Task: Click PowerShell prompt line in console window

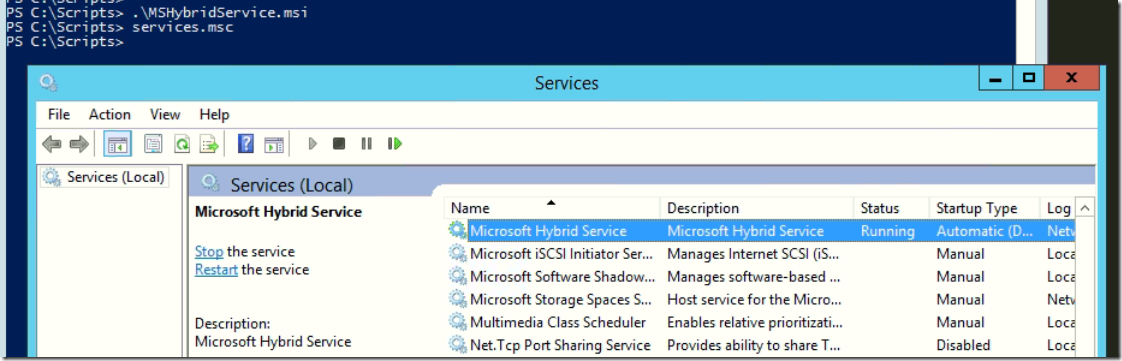Action: 64,42
